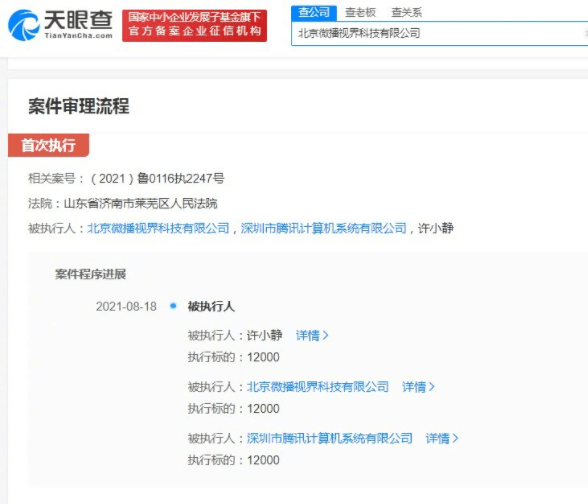Click the 案件程序进展 section title
Image resolution: width=588 pixels, height=504 pixels.
tap(90, 274)
